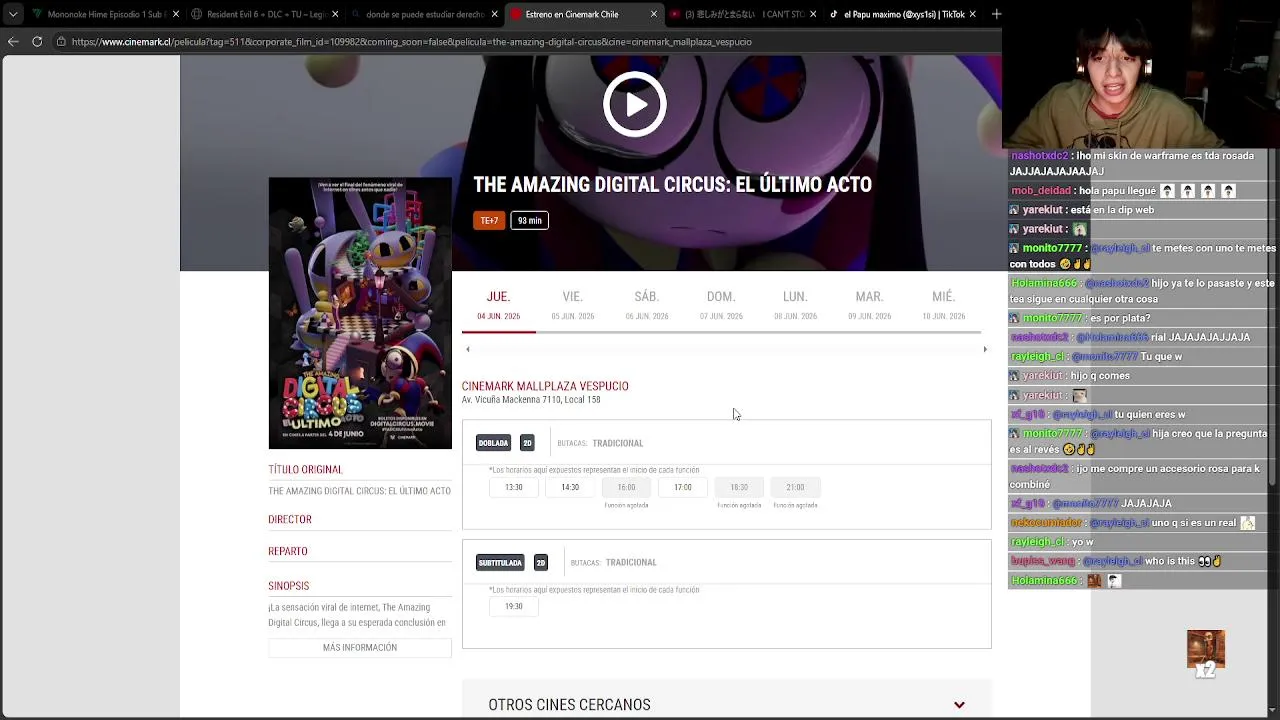Select JUE. 04 JUN. date
Viewport: 1280px width, 720px height.
(x=498, y=306)
